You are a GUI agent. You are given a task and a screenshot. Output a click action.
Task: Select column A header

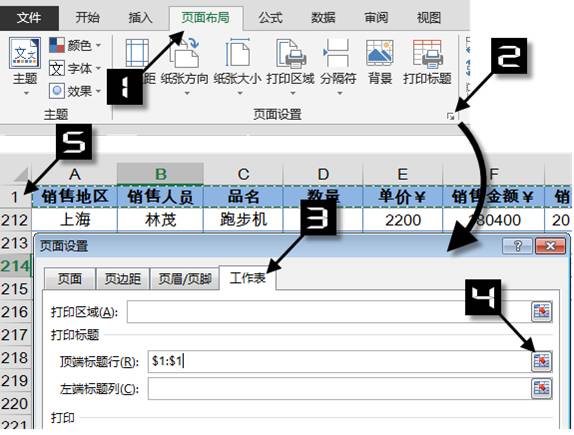[75, 174]
